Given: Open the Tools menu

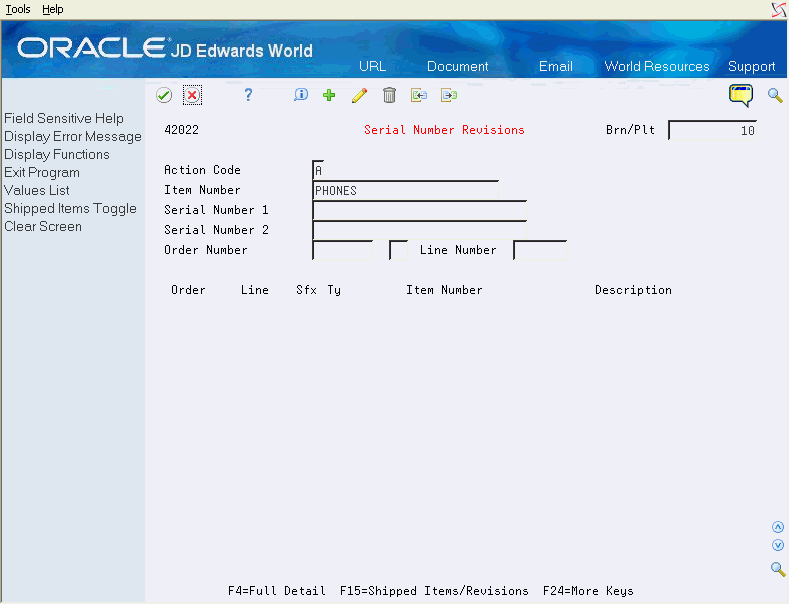Looking at the screenshot, I should click(18, 9).
